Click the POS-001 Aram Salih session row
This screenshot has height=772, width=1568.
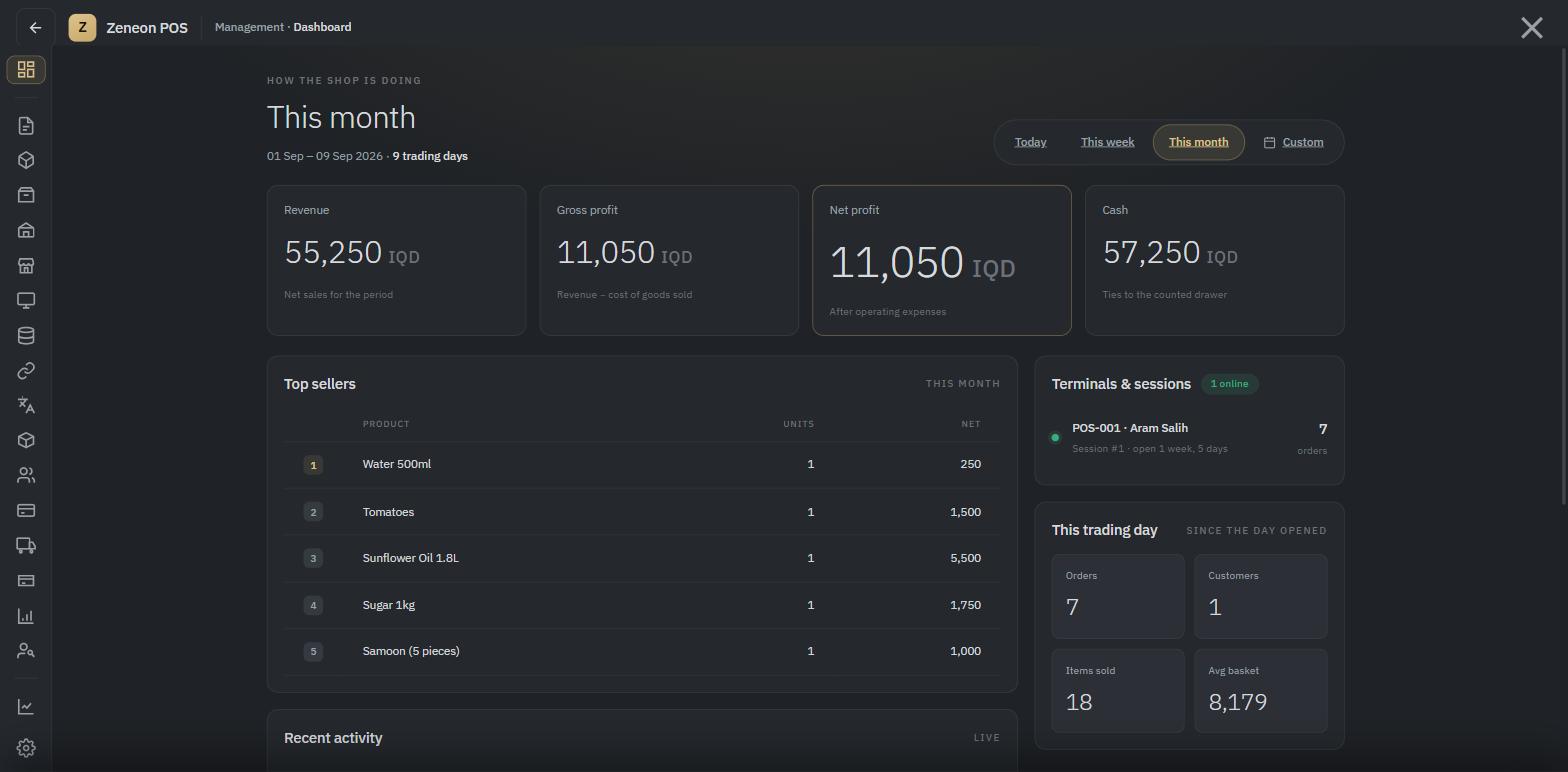click(1189, 438)
